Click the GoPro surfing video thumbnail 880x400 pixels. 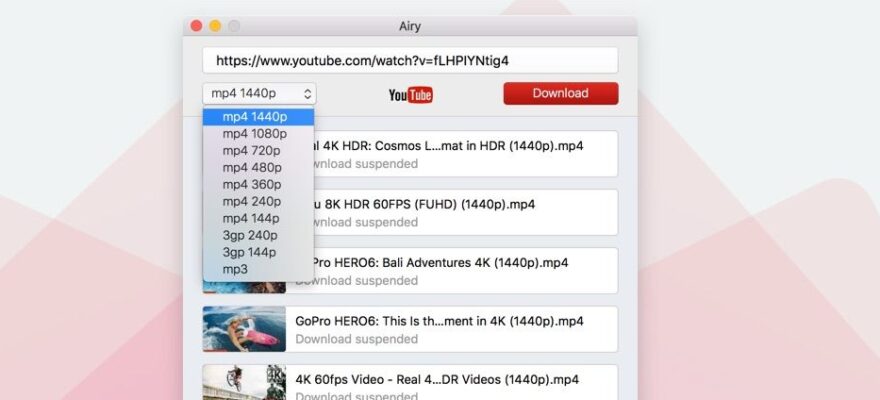(244, 329)
